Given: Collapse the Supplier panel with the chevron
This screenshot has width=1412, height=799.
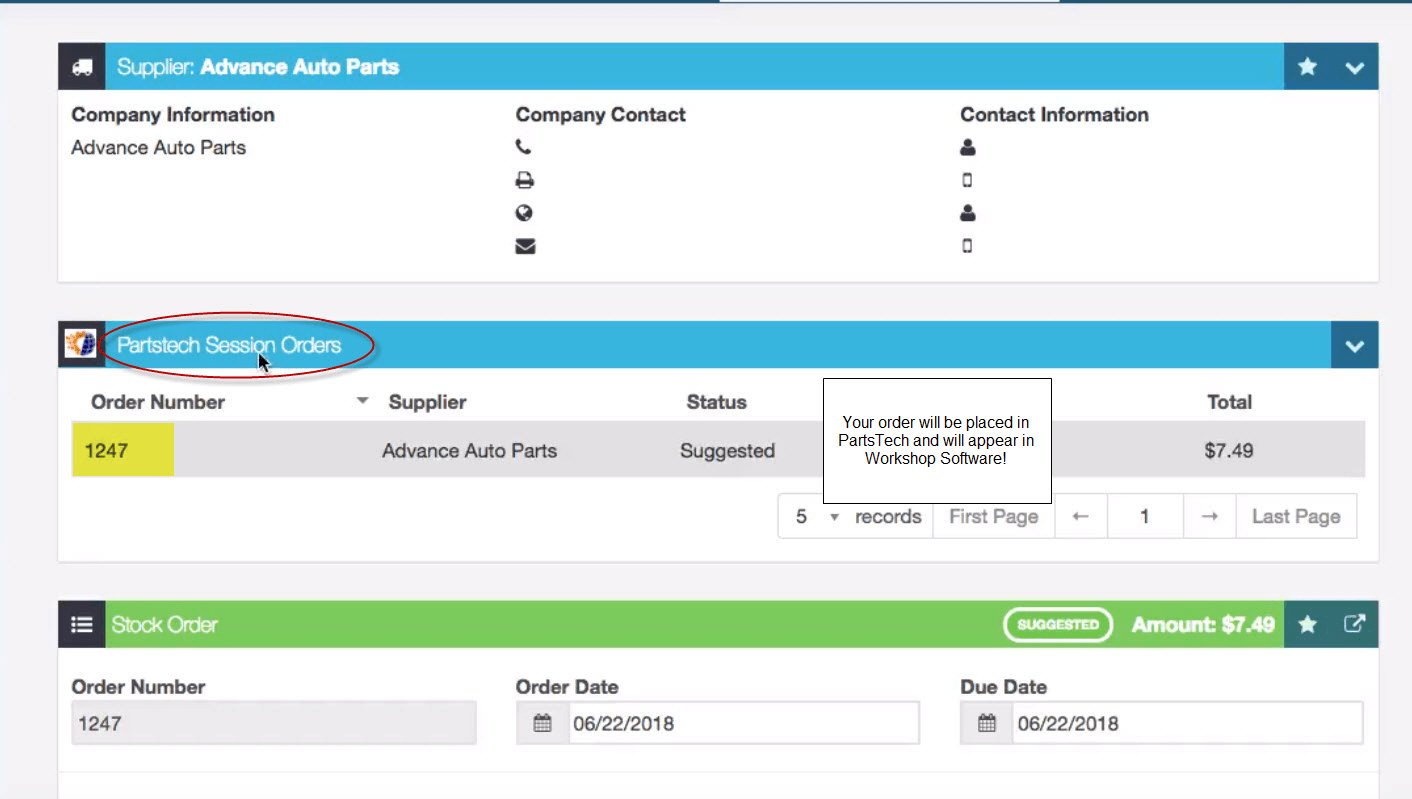Looking at the screenshot, I should 1355,67.
